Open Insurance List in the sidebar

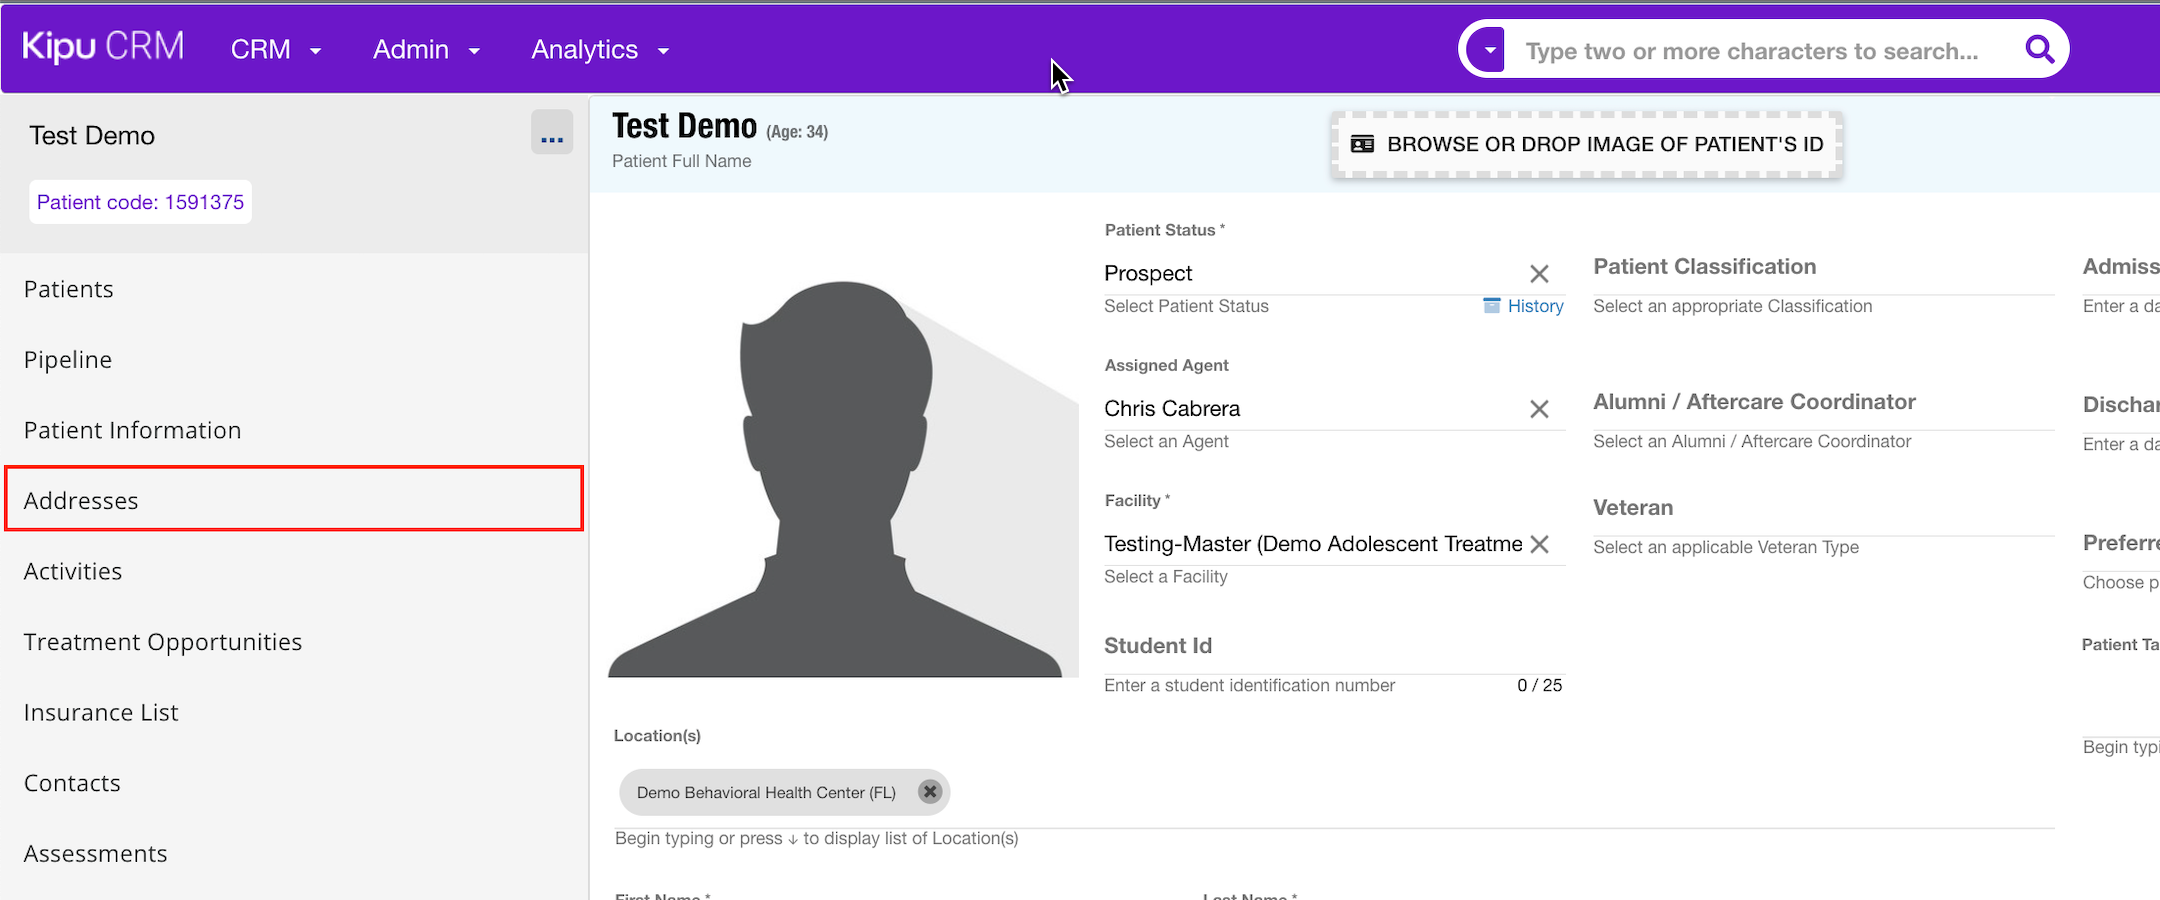pos(294,712)
